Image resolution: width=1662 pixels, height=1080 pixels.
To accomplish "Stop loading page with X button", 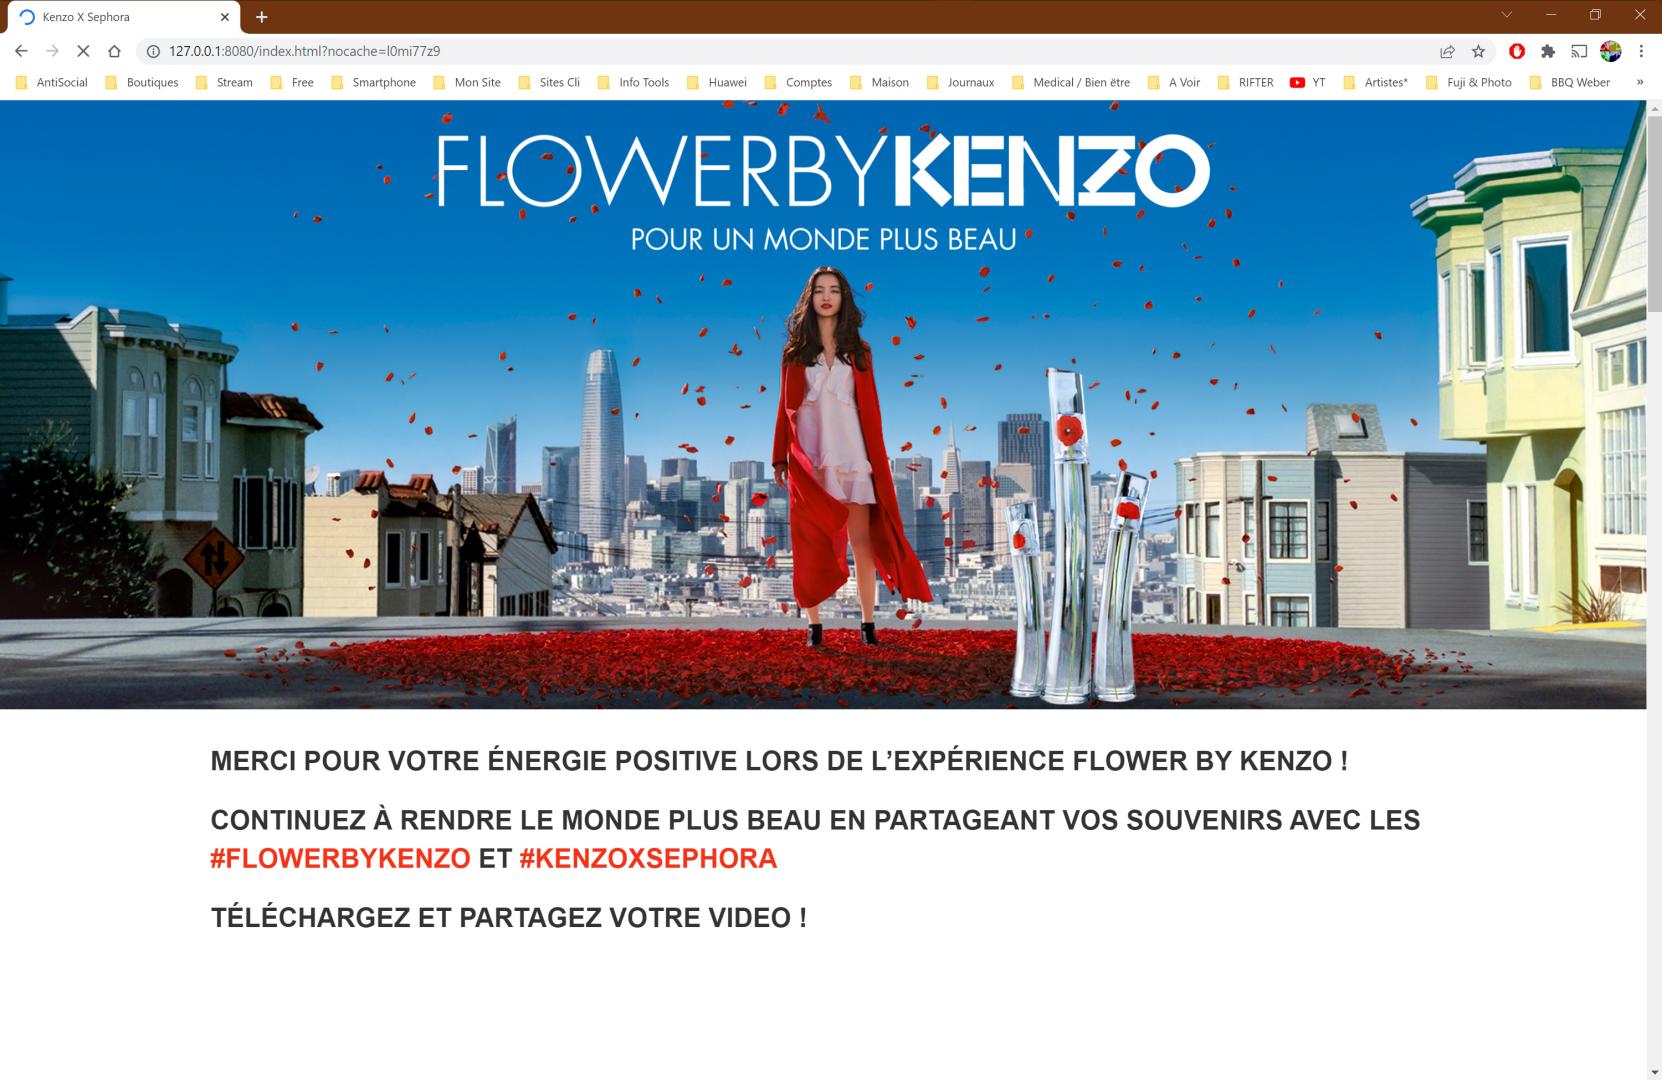I will (83, 51).
